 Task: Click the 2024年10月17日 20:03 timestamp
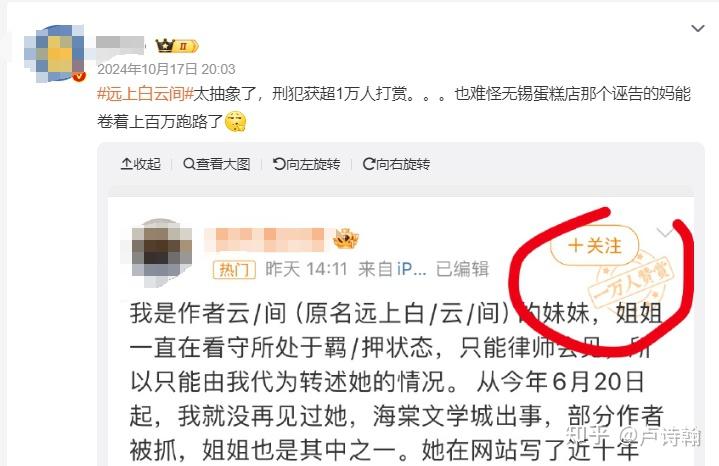tap(166, 69)
